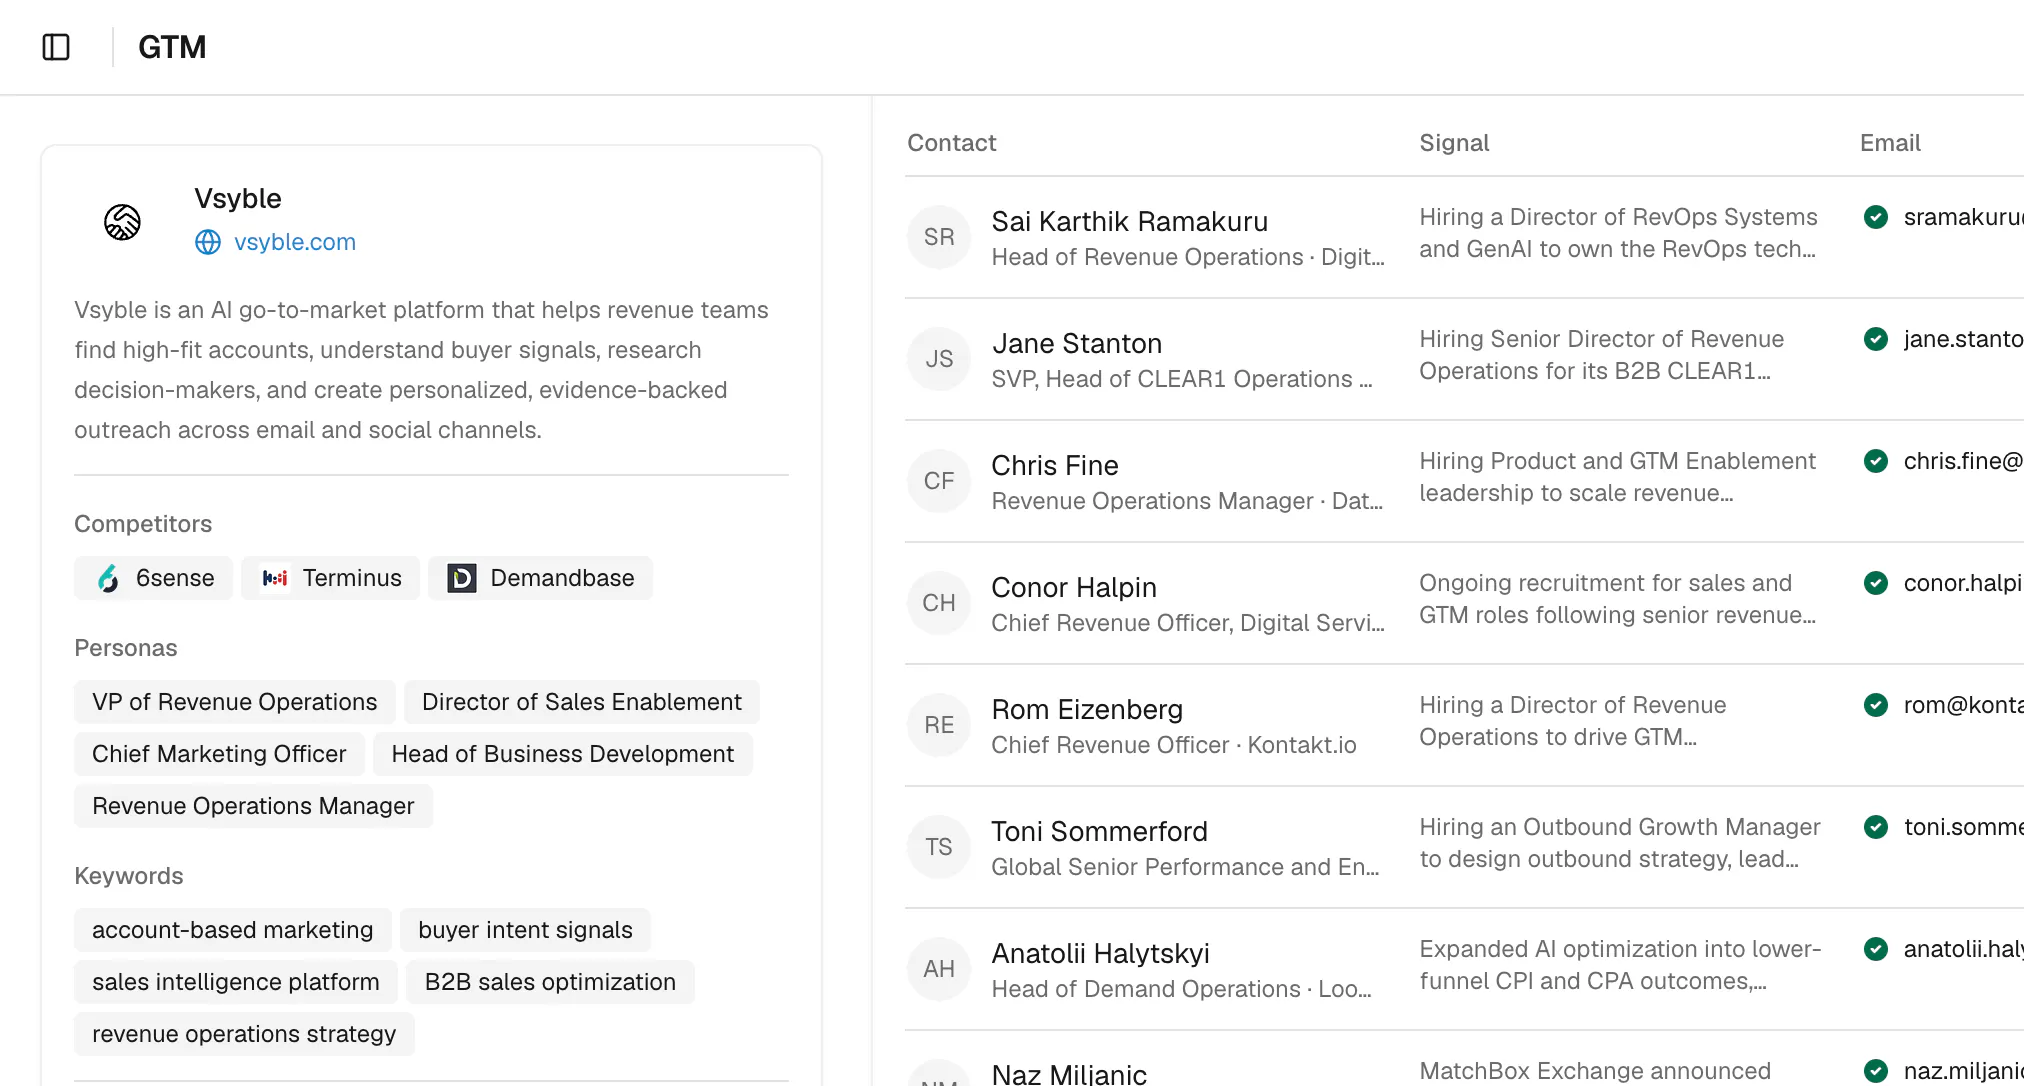Click the globe icon beside vsyble.com

(x=208, y=242)
